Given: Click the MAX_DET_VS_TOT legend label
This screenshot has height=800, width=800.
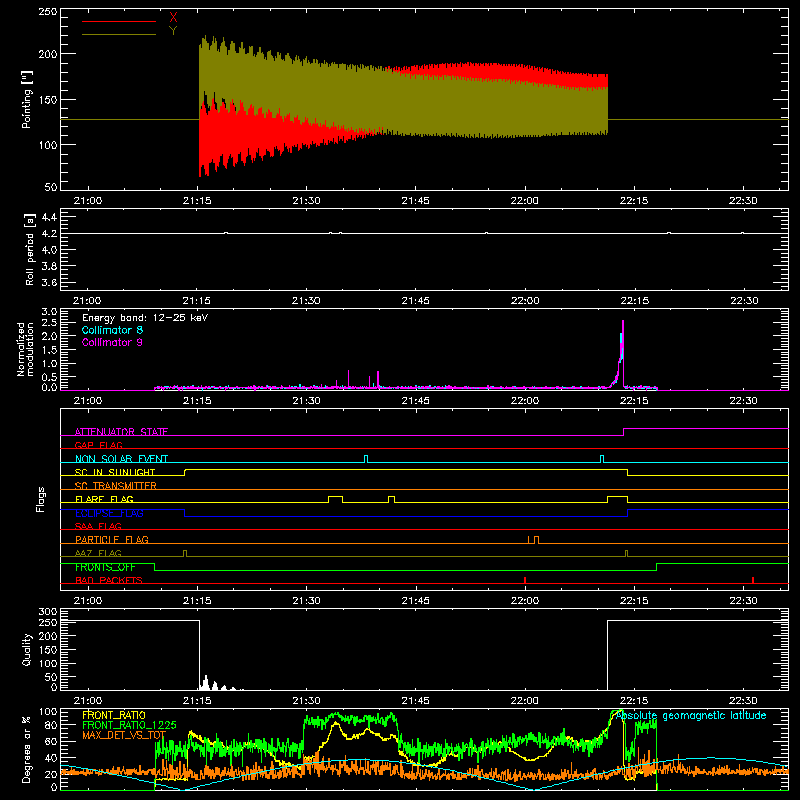Looking at the screenshot, I should click(124, 735).
